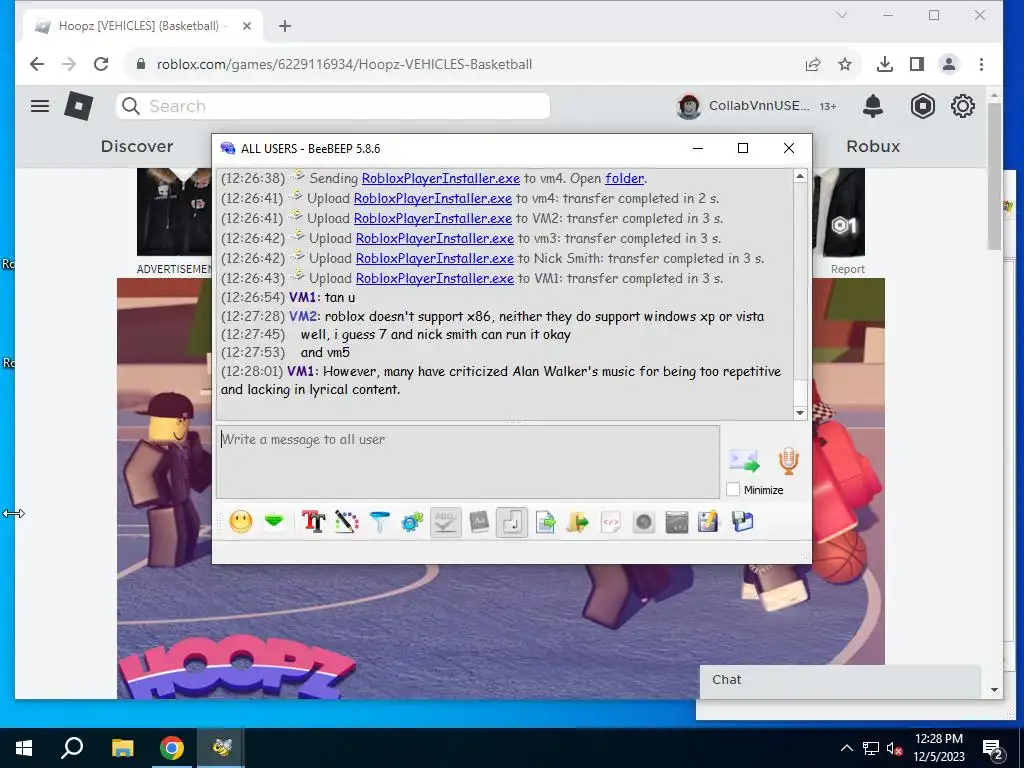This screenshot has width=1024, height=768.
Task: Click the Alan Walker criticism message text
Action: (x=501, y=380)
